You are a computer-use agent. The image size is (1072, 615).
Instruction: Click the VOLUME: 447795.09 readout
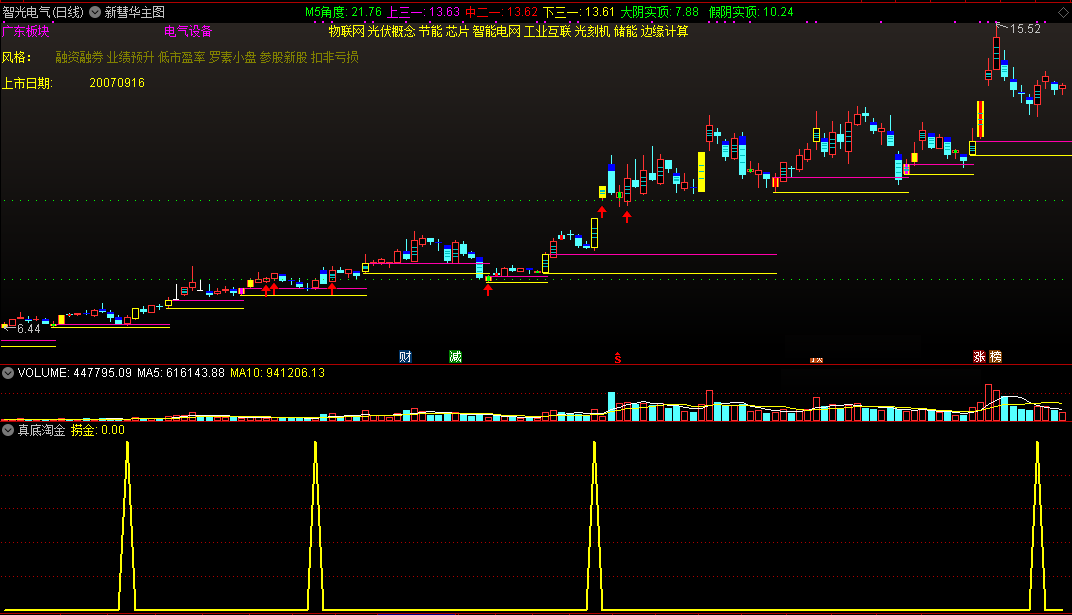point(75,373)
